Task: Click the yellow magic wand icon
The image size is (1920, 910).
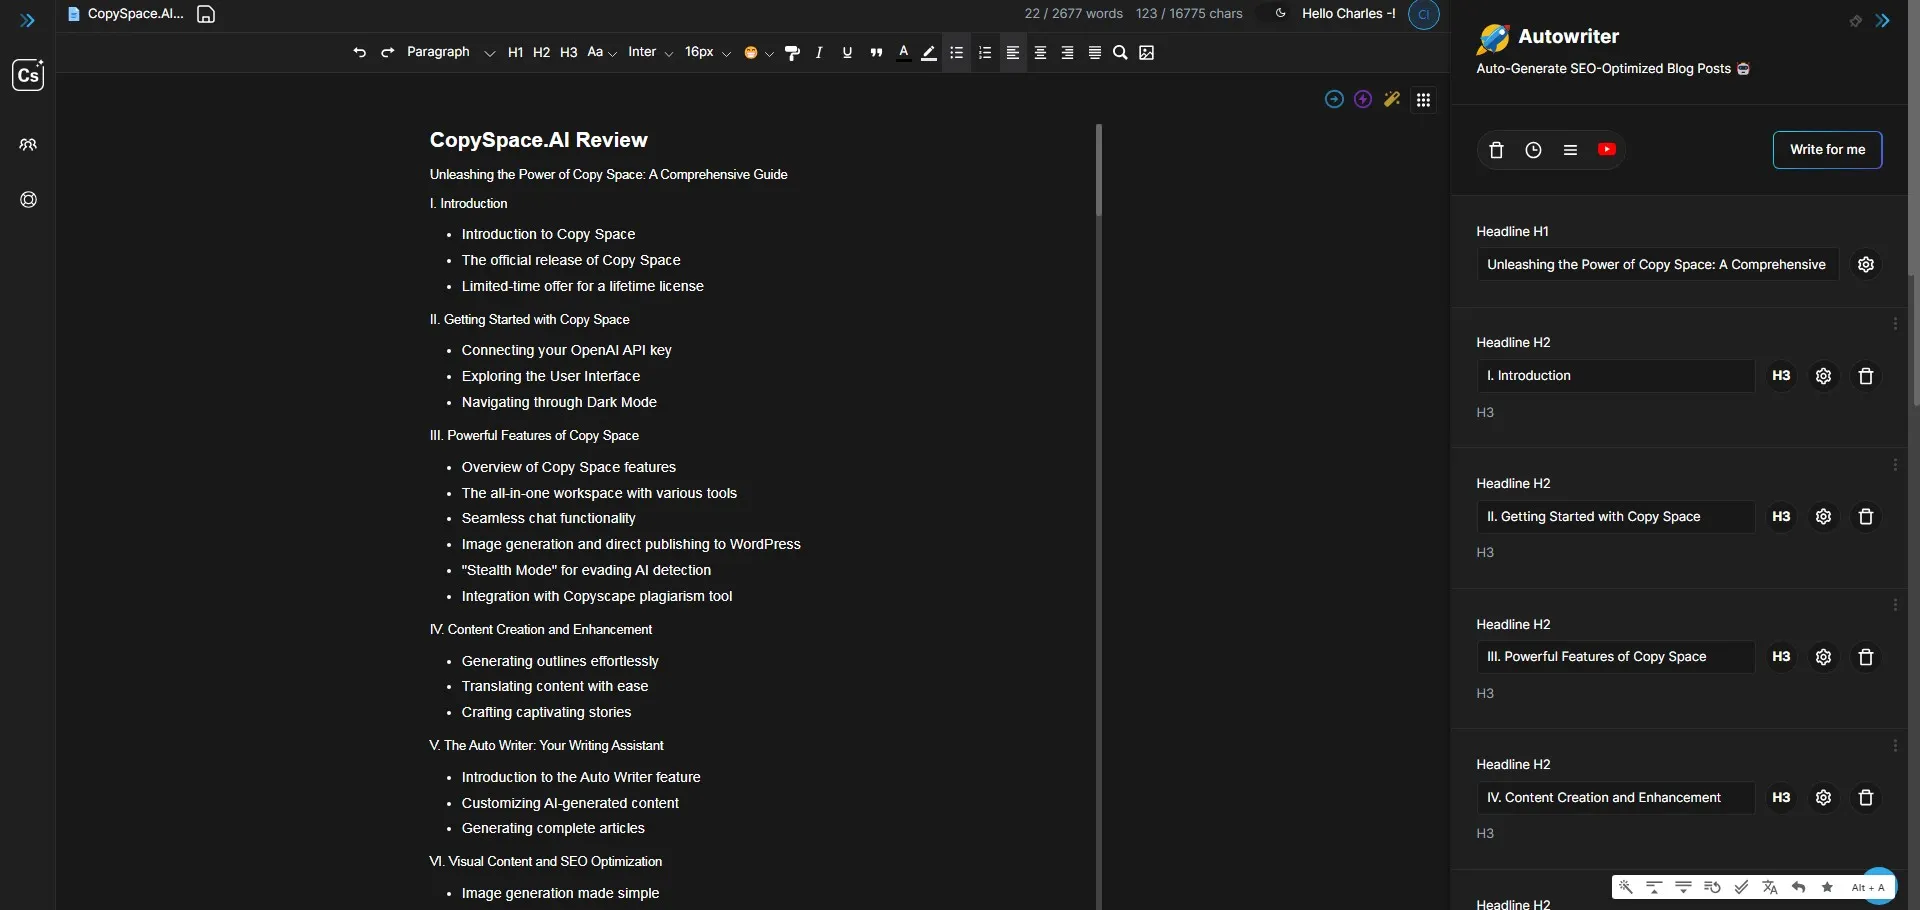Action: point(1392,99)
